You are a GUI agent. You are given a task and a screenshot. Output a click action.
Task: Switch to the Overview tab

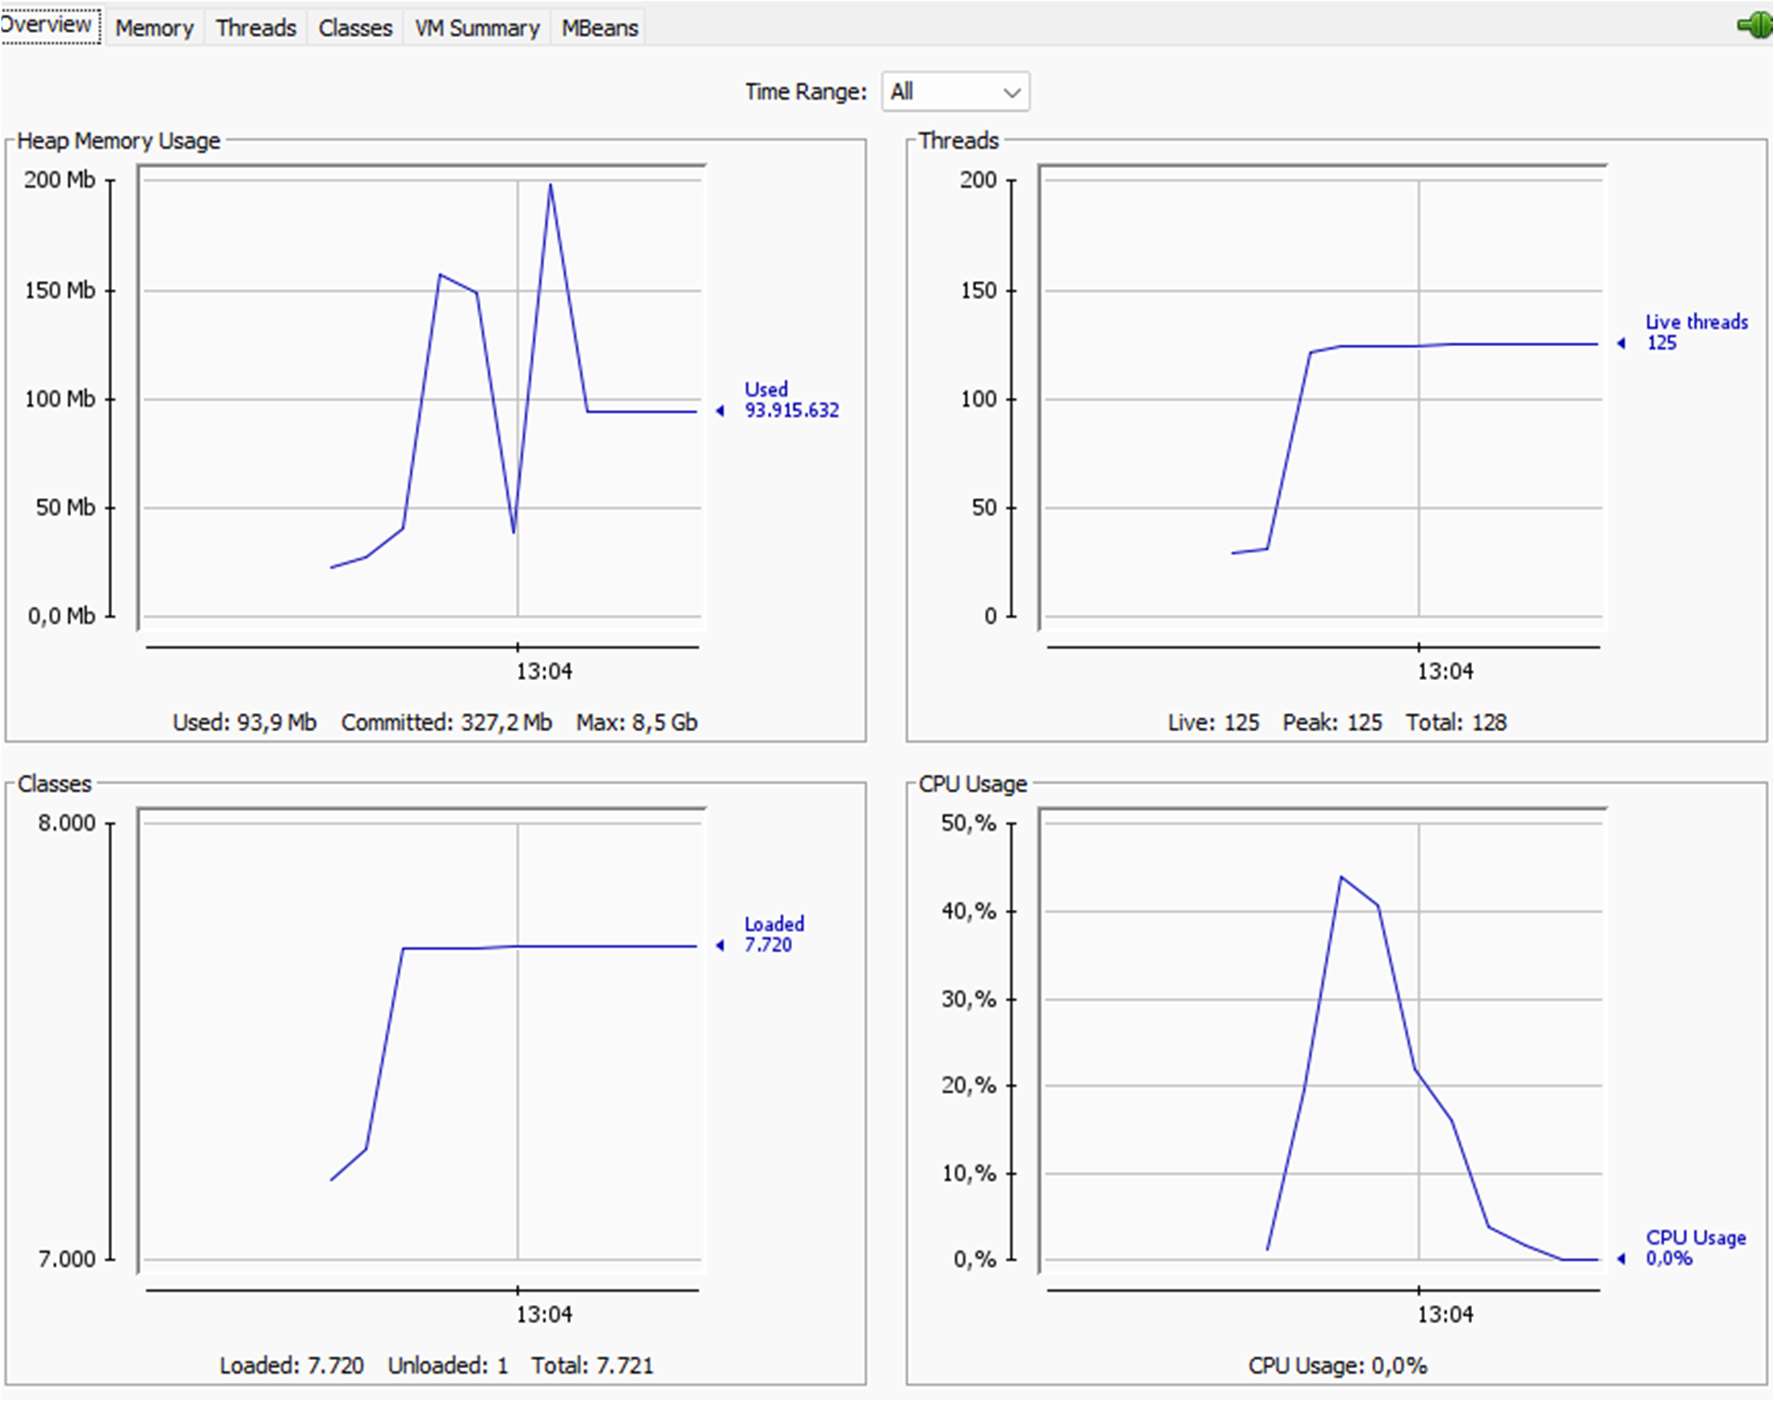49,25
